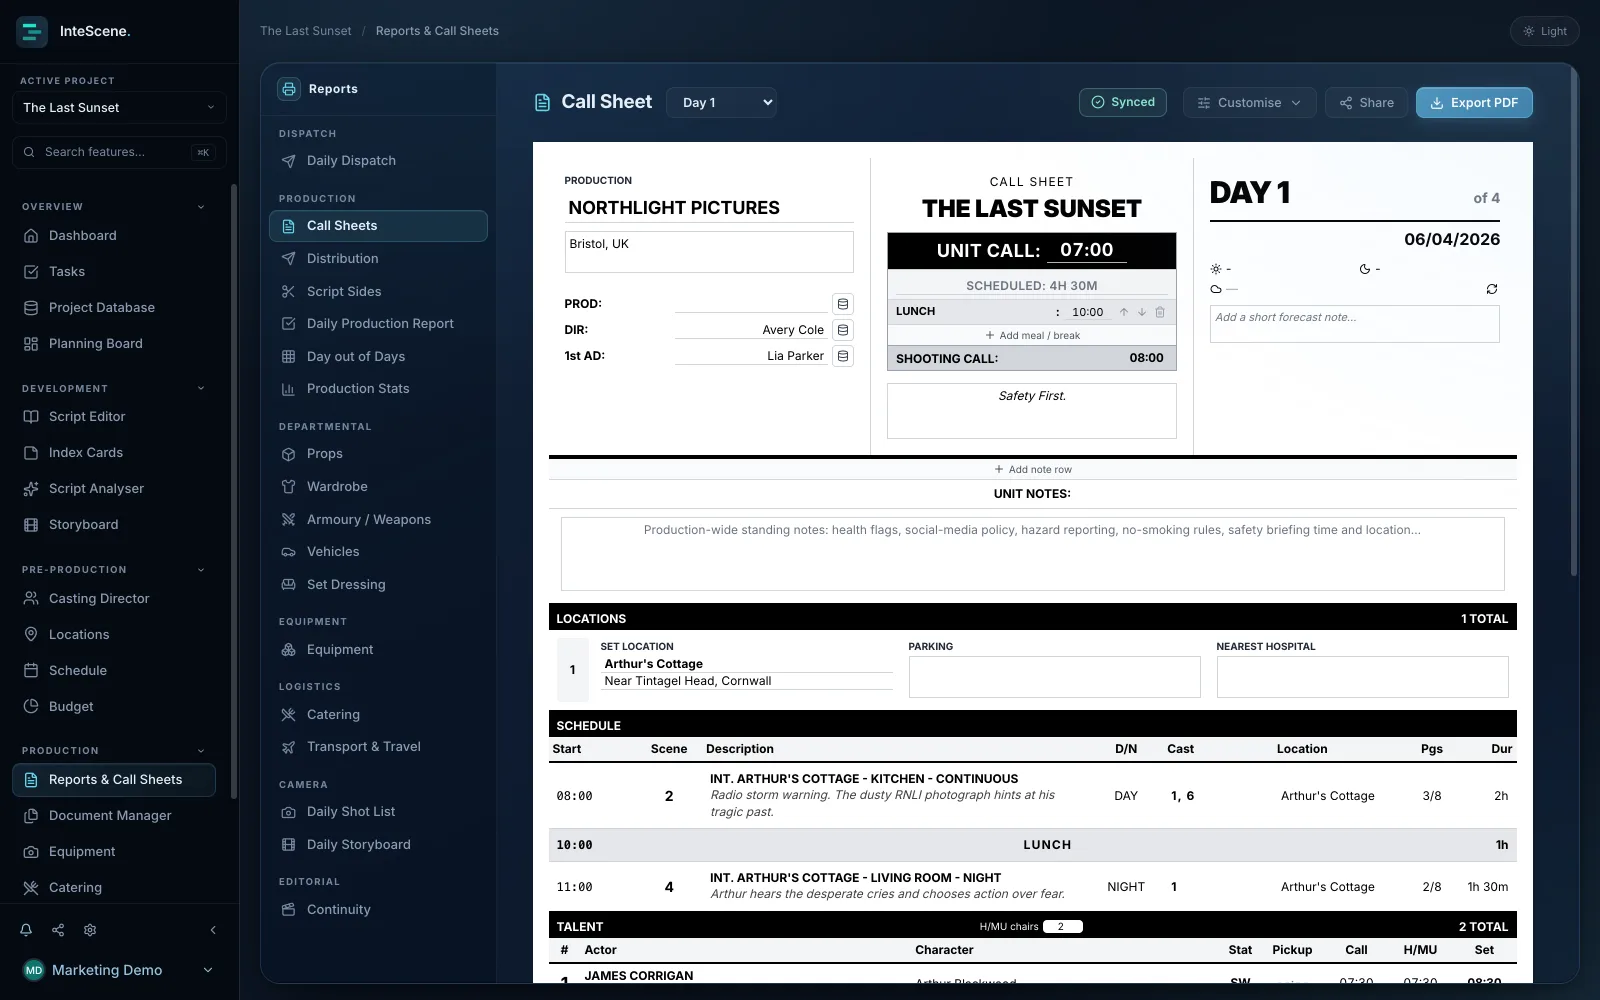
Task: Click the LUNCH time 10:00 field
Action: pyautogui.click(x=1087, y=312)
